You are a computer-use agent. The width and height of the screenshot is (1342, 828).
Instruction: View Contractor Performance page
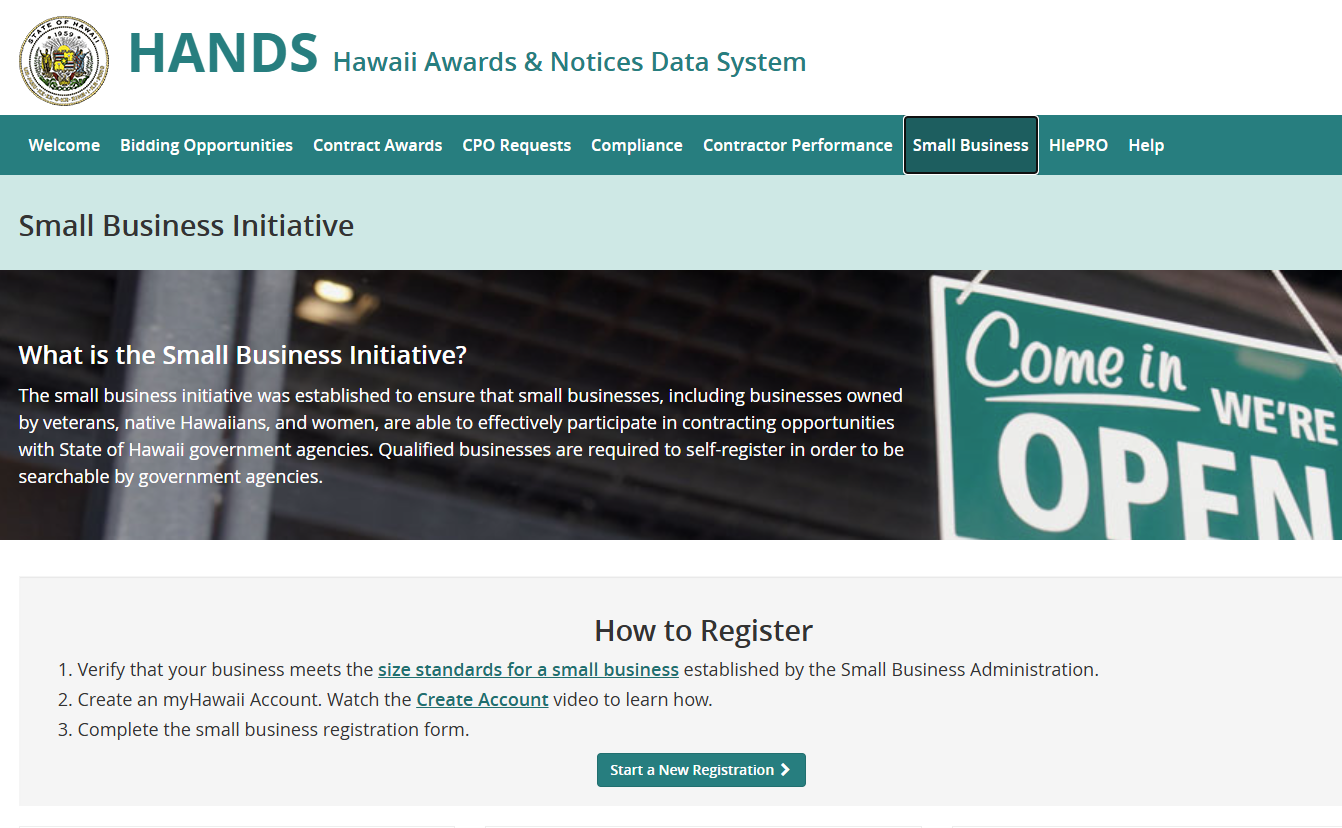797,145
